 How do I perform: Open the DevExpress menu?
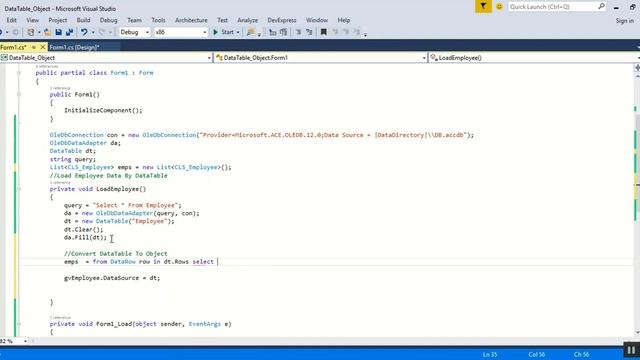point(282,20)
